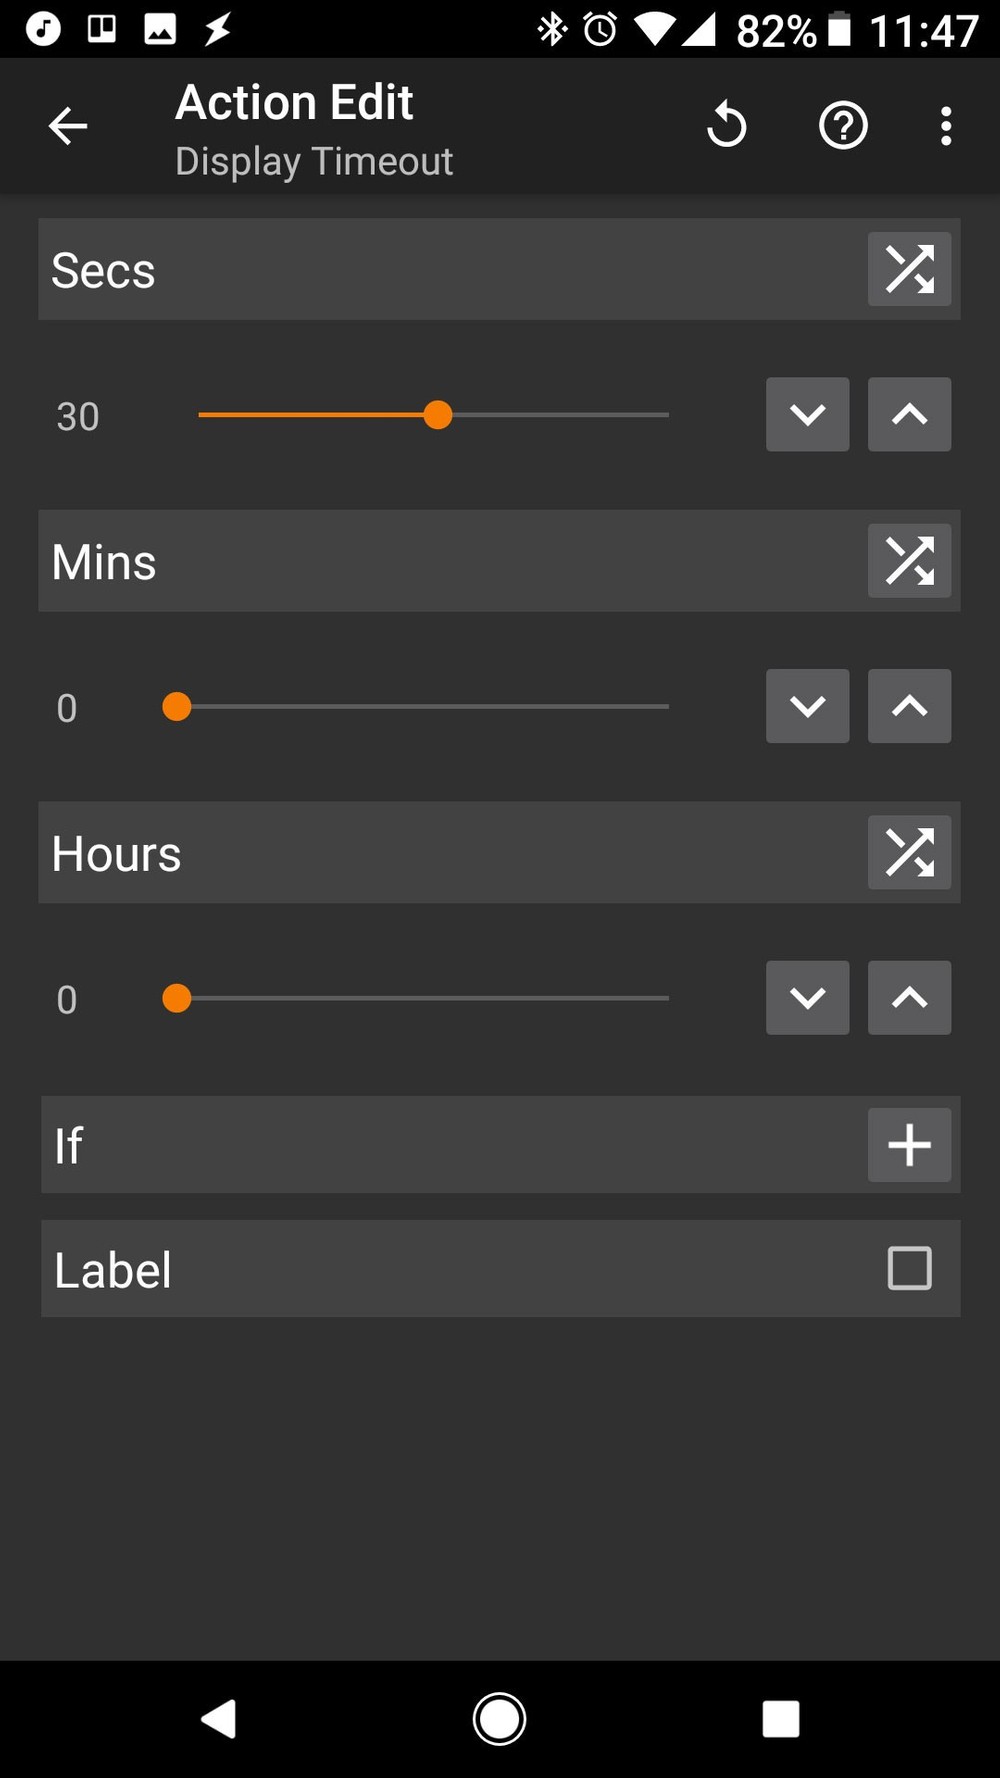Tap the Secs variable shuffle icon
1000x1778 pixels.
(x=909, y=269)
